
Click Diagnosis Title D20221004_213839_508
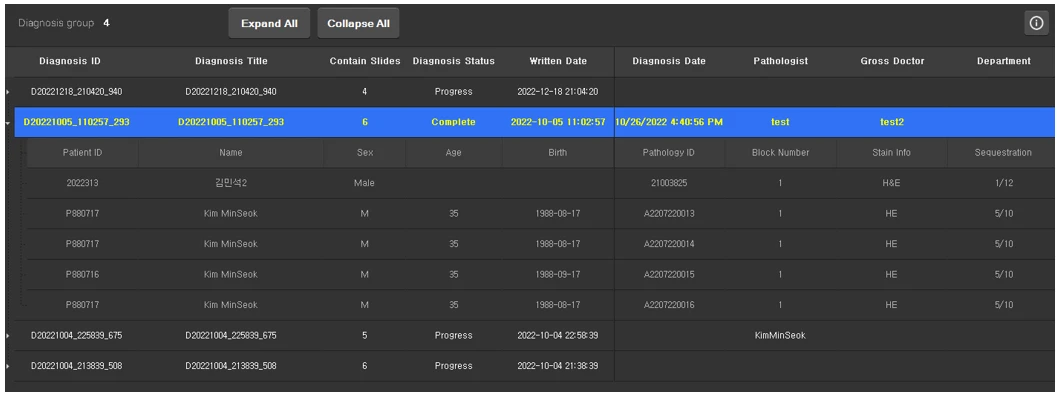231,366
